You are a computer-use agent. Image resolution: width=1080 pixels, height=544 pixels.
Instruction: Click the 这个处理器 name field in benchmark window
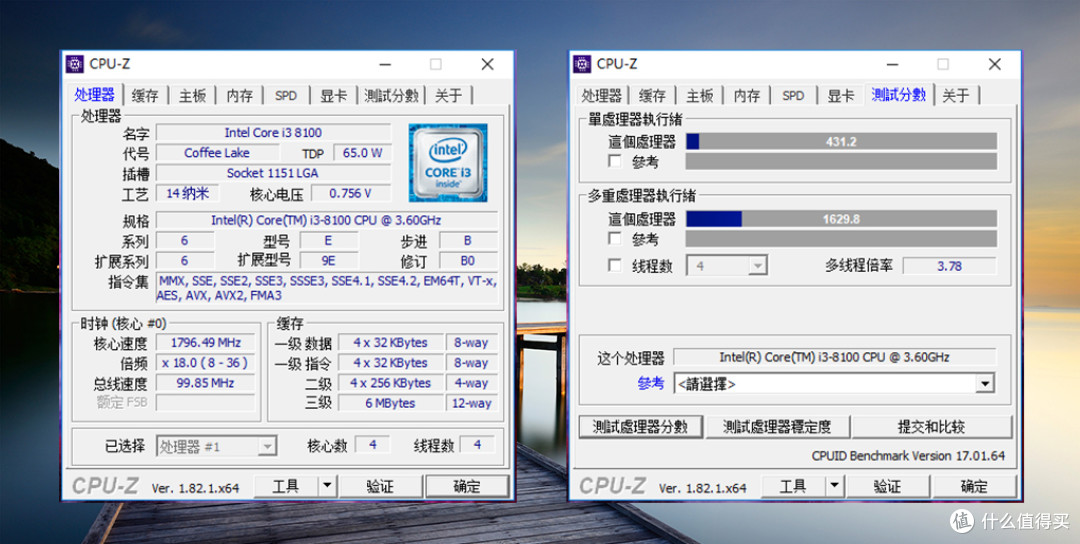[835, 357]
